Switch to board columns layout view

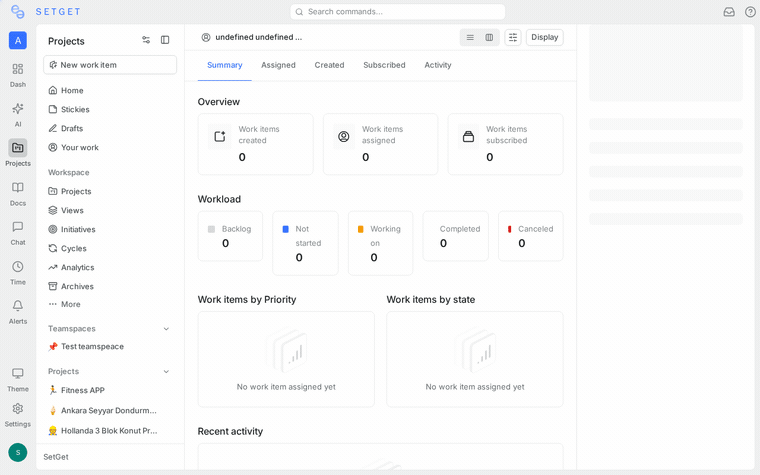[489, 37]
